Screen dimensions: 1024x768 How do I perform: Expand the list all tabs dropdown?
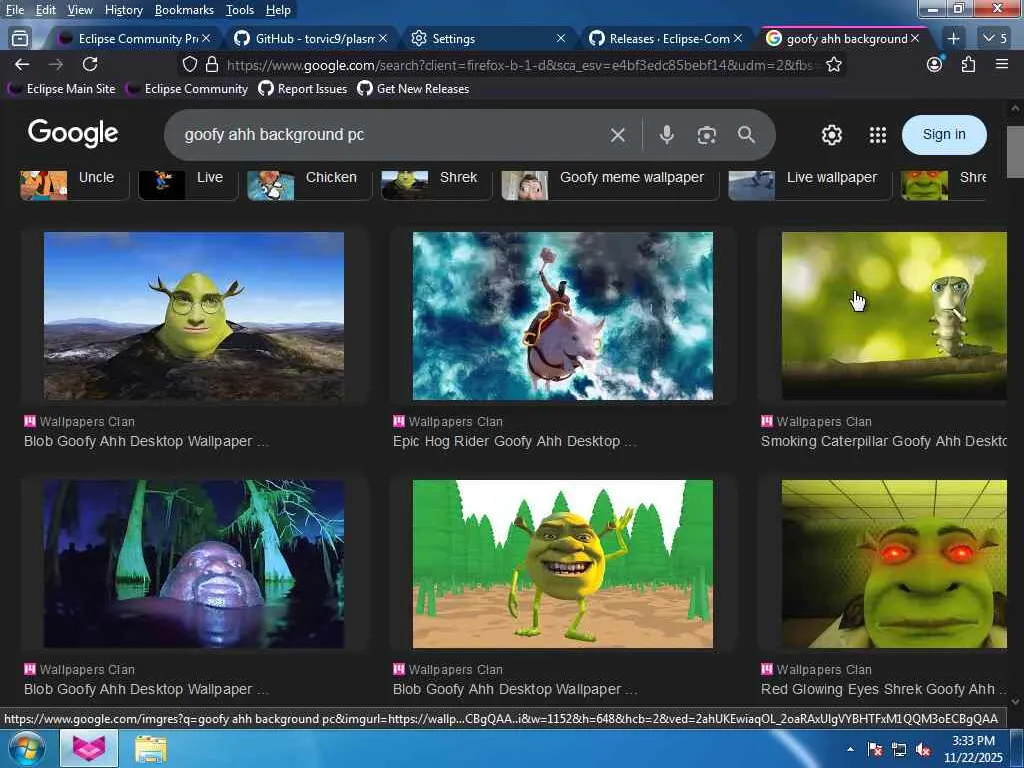click(995, 39)
